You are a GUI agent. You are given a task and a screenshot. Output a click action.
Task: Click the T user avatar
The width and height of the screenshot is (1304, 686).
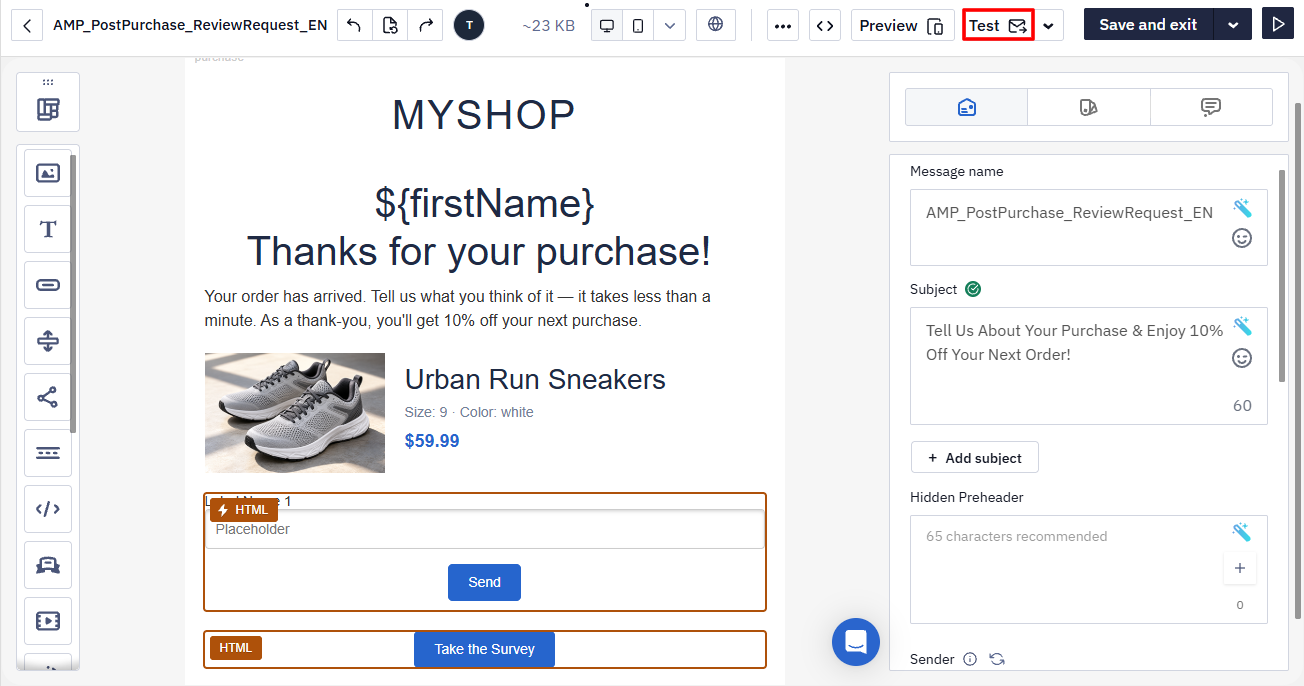(469, 25)
